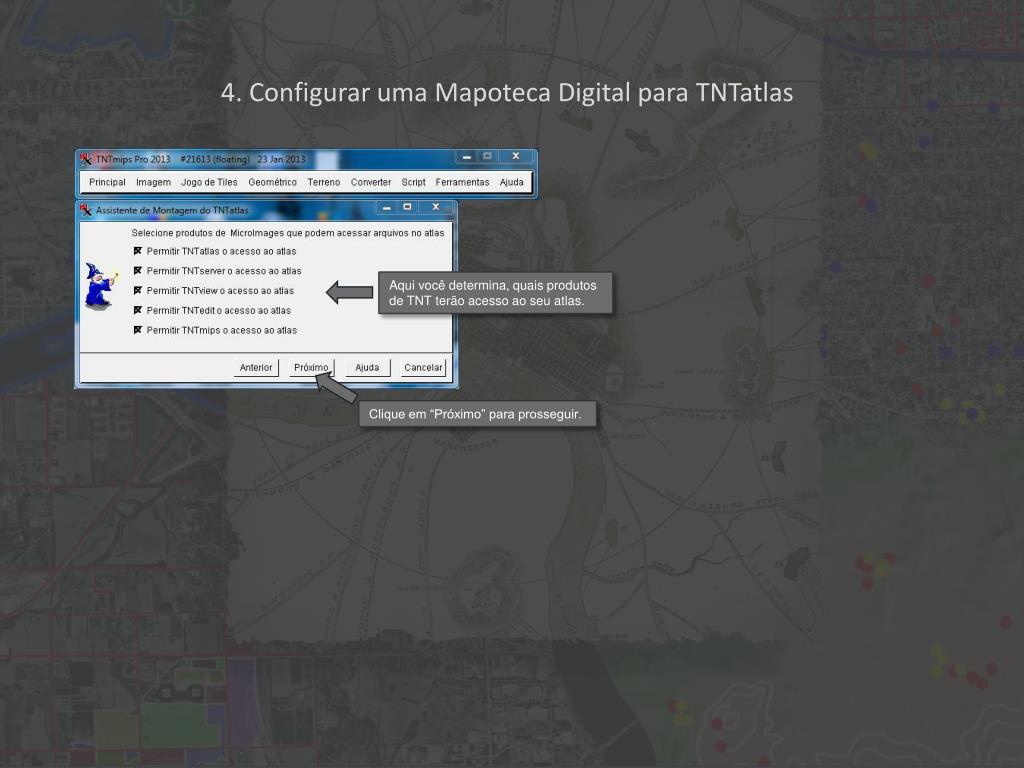Close the Assistente de Montagem window

pyautogui.click(x=436, y=207)
